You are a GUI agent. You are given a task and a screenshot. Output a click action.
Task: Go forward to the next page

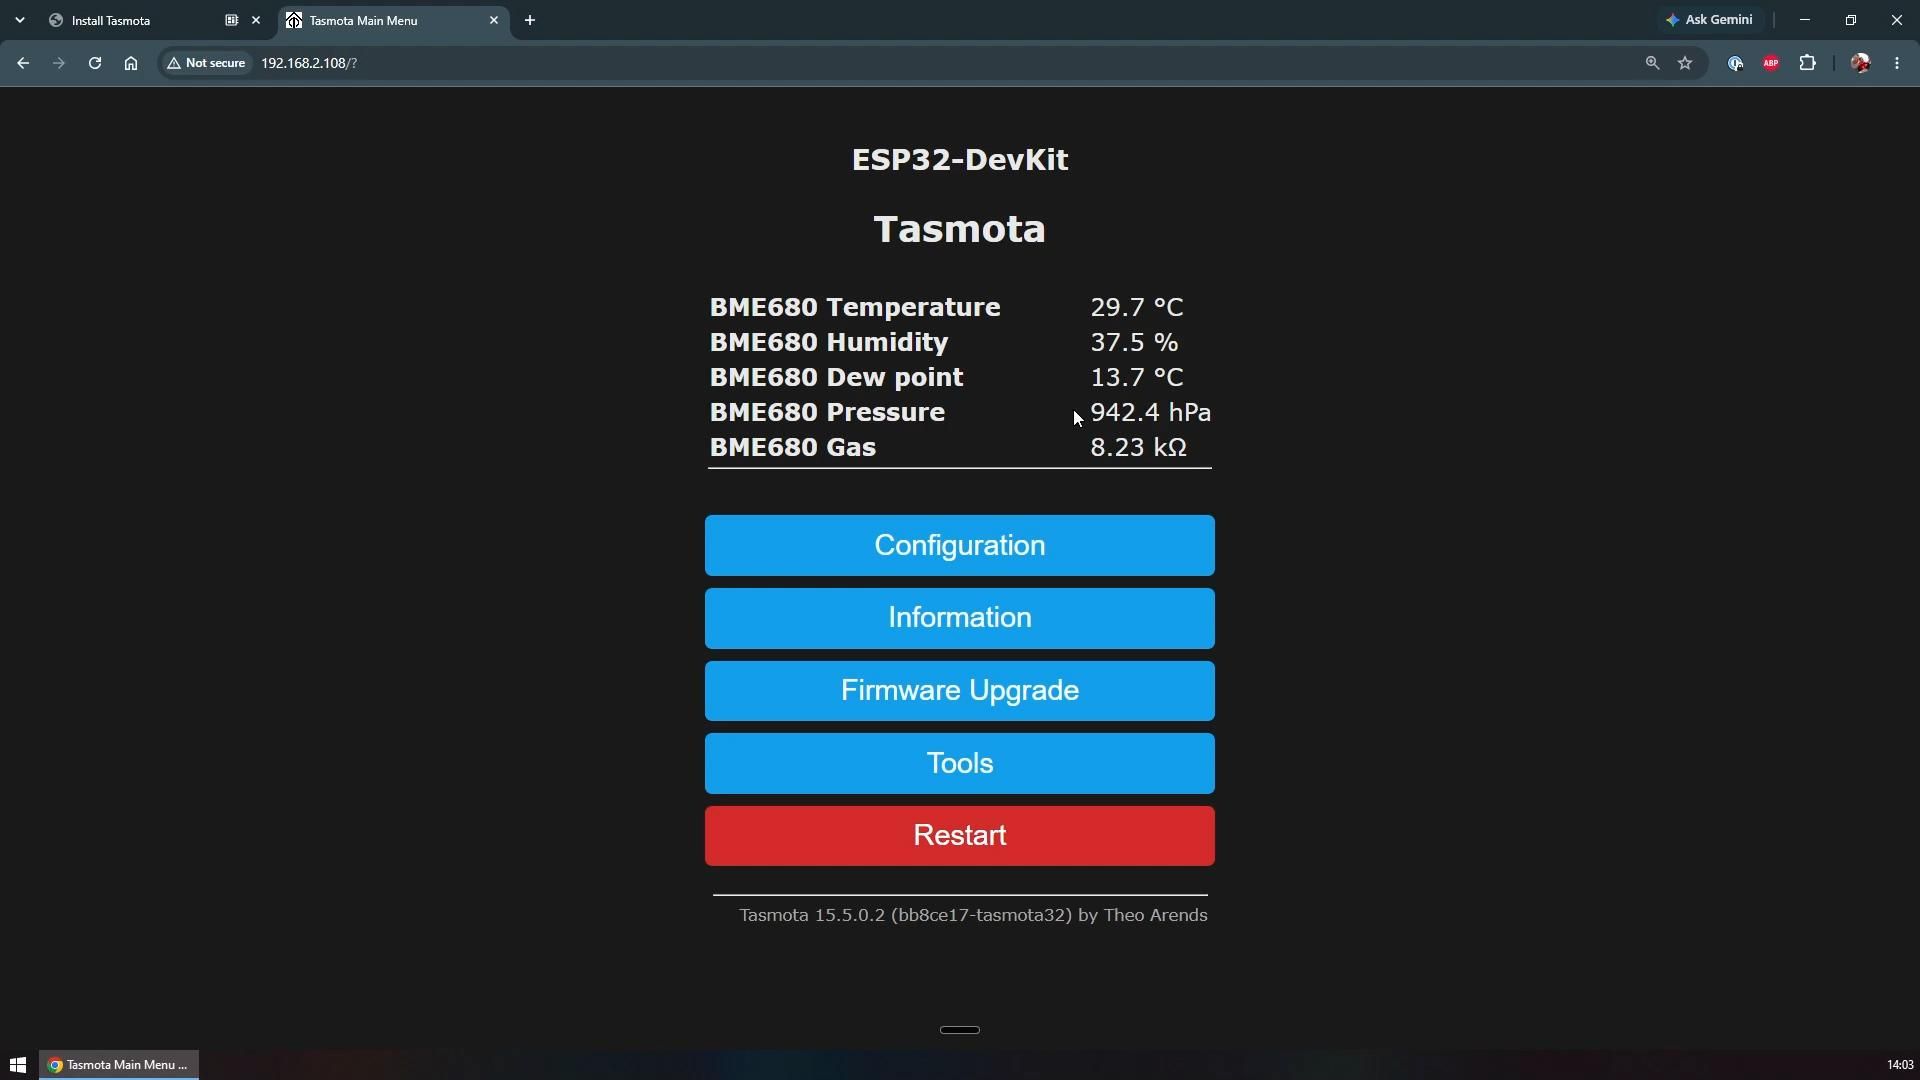click(59, 63)
